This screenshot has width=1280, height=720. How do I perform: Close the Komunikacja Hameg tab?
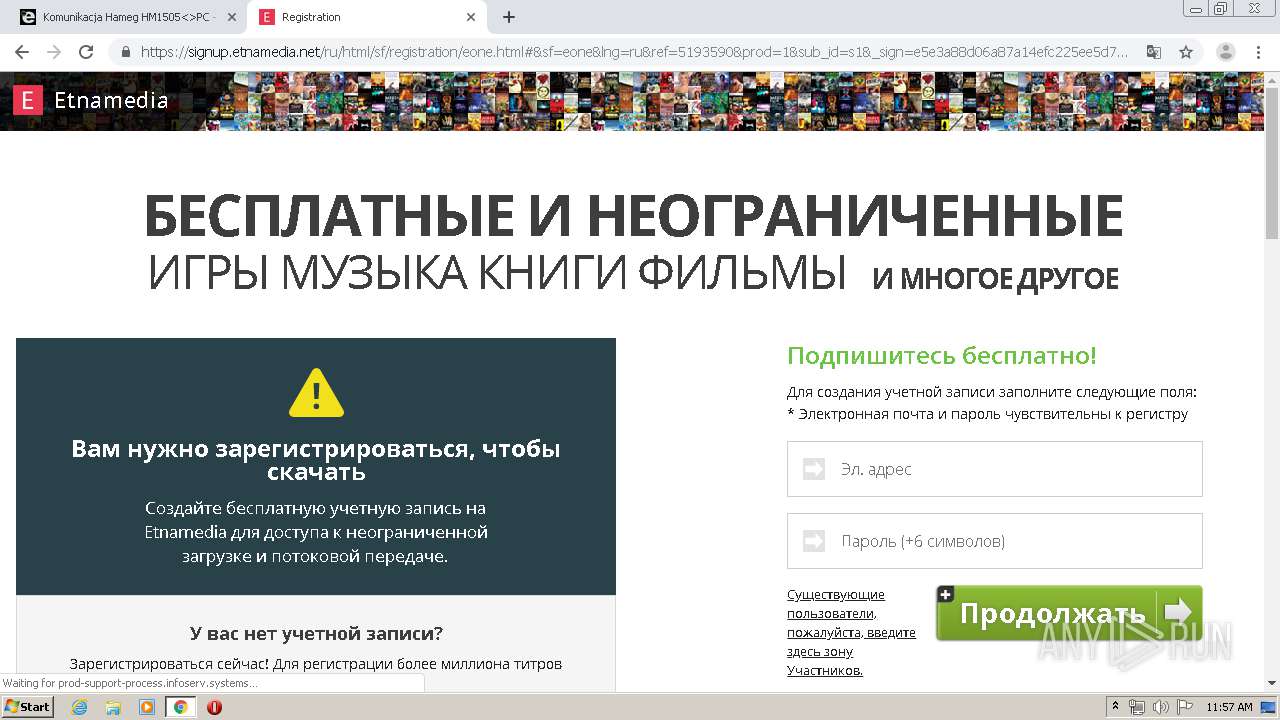tap(232, 17)
